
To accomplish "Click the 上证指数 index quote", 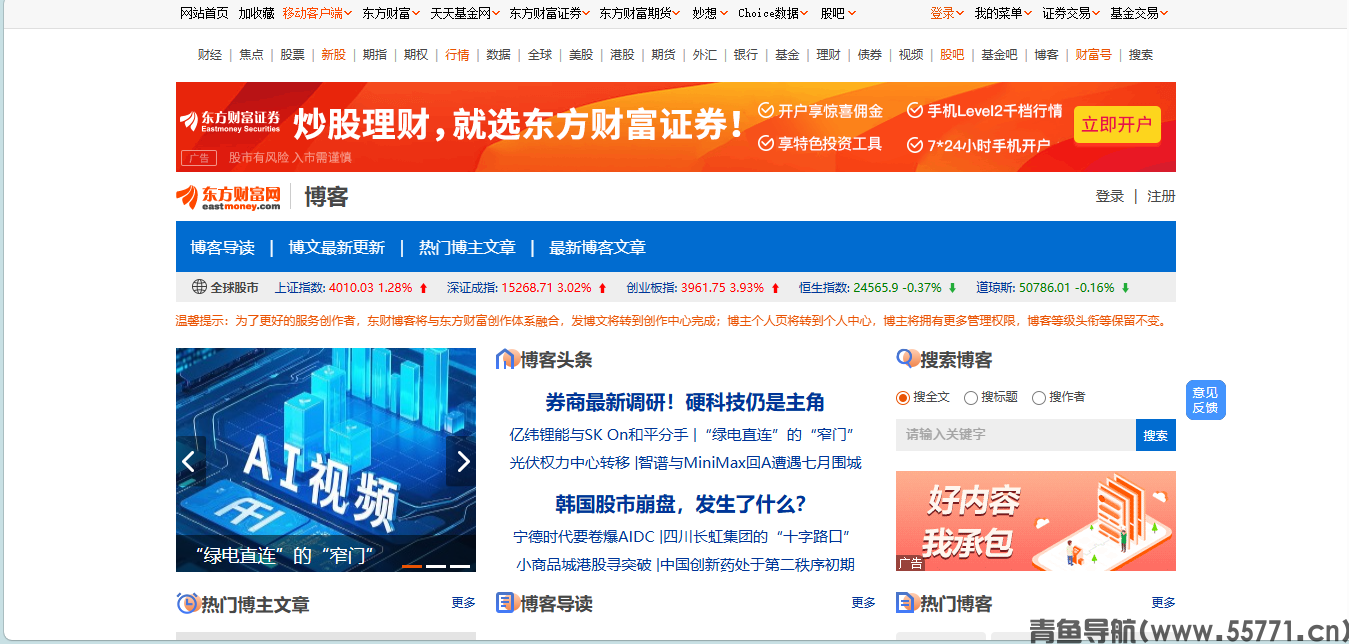I will pyautogui.click(x=344, y=288).
